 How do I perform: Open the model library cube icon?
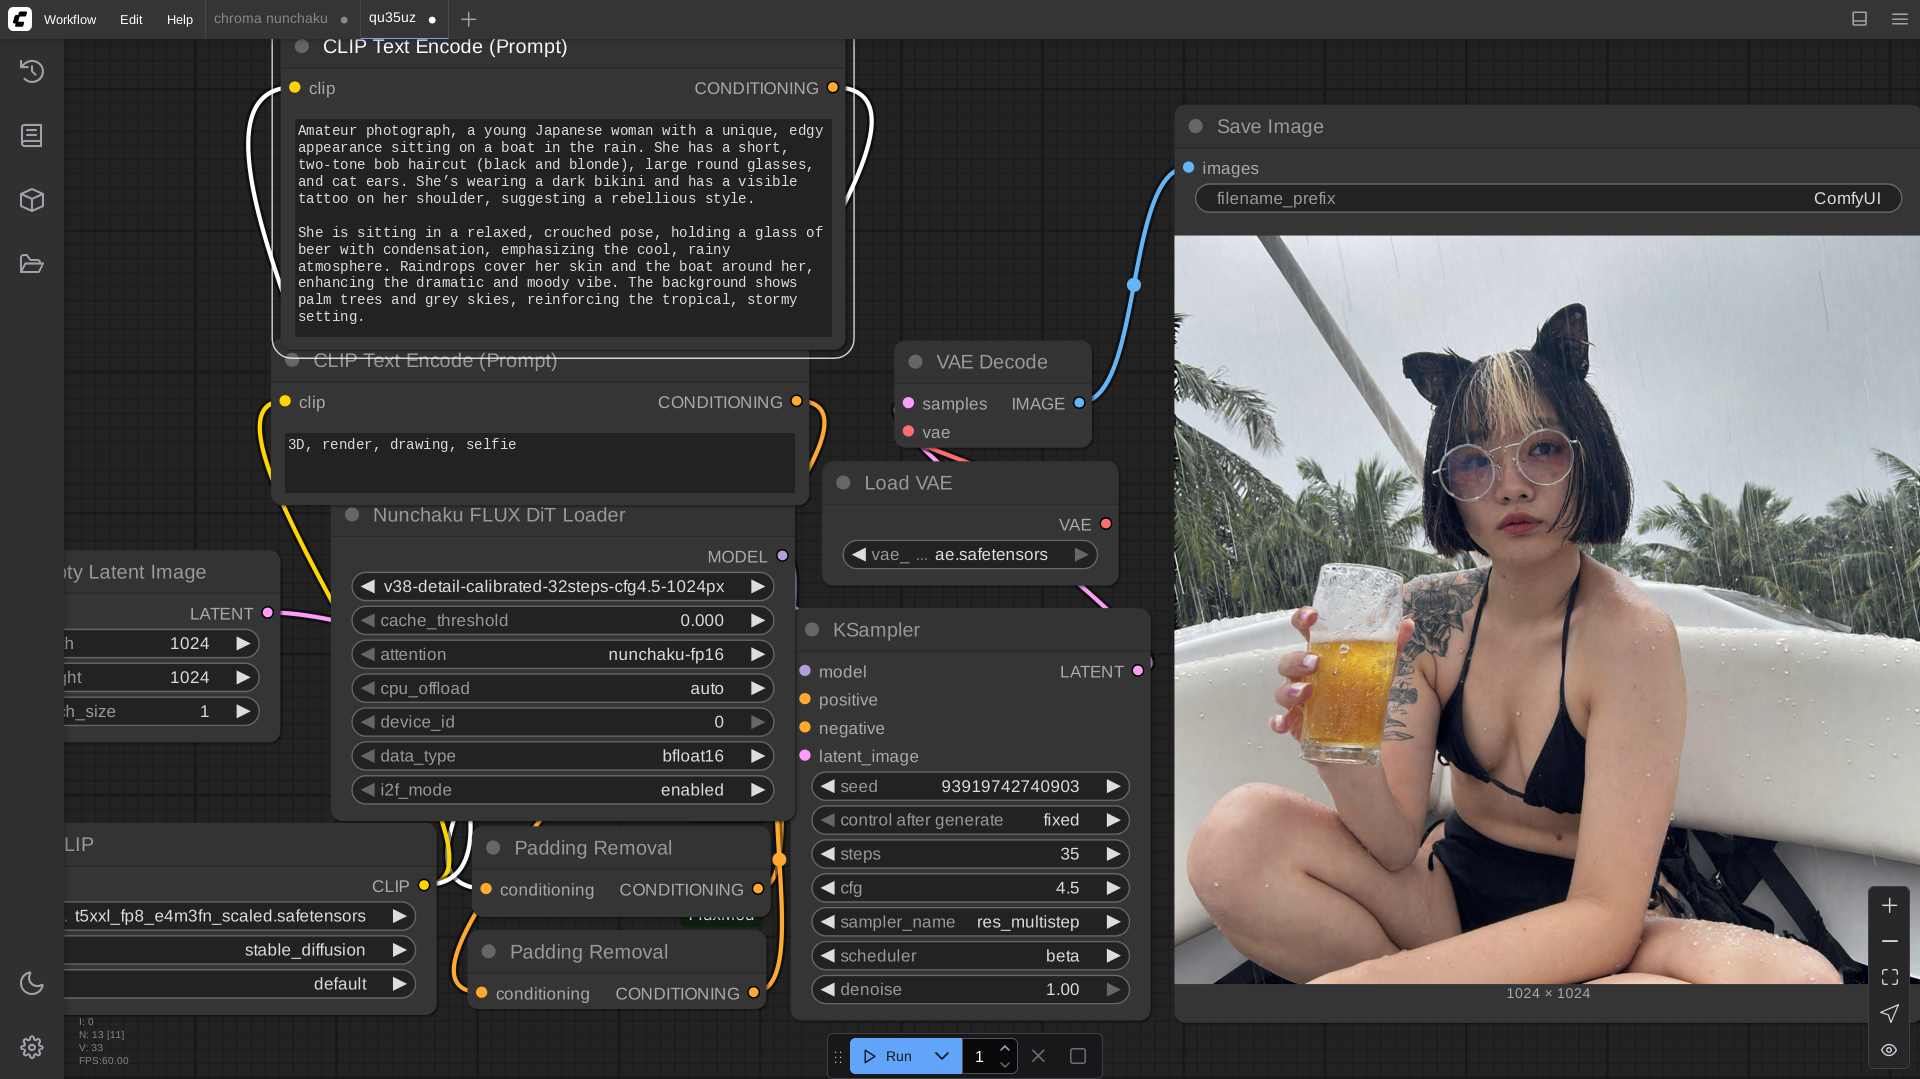(x=32, y=200)
